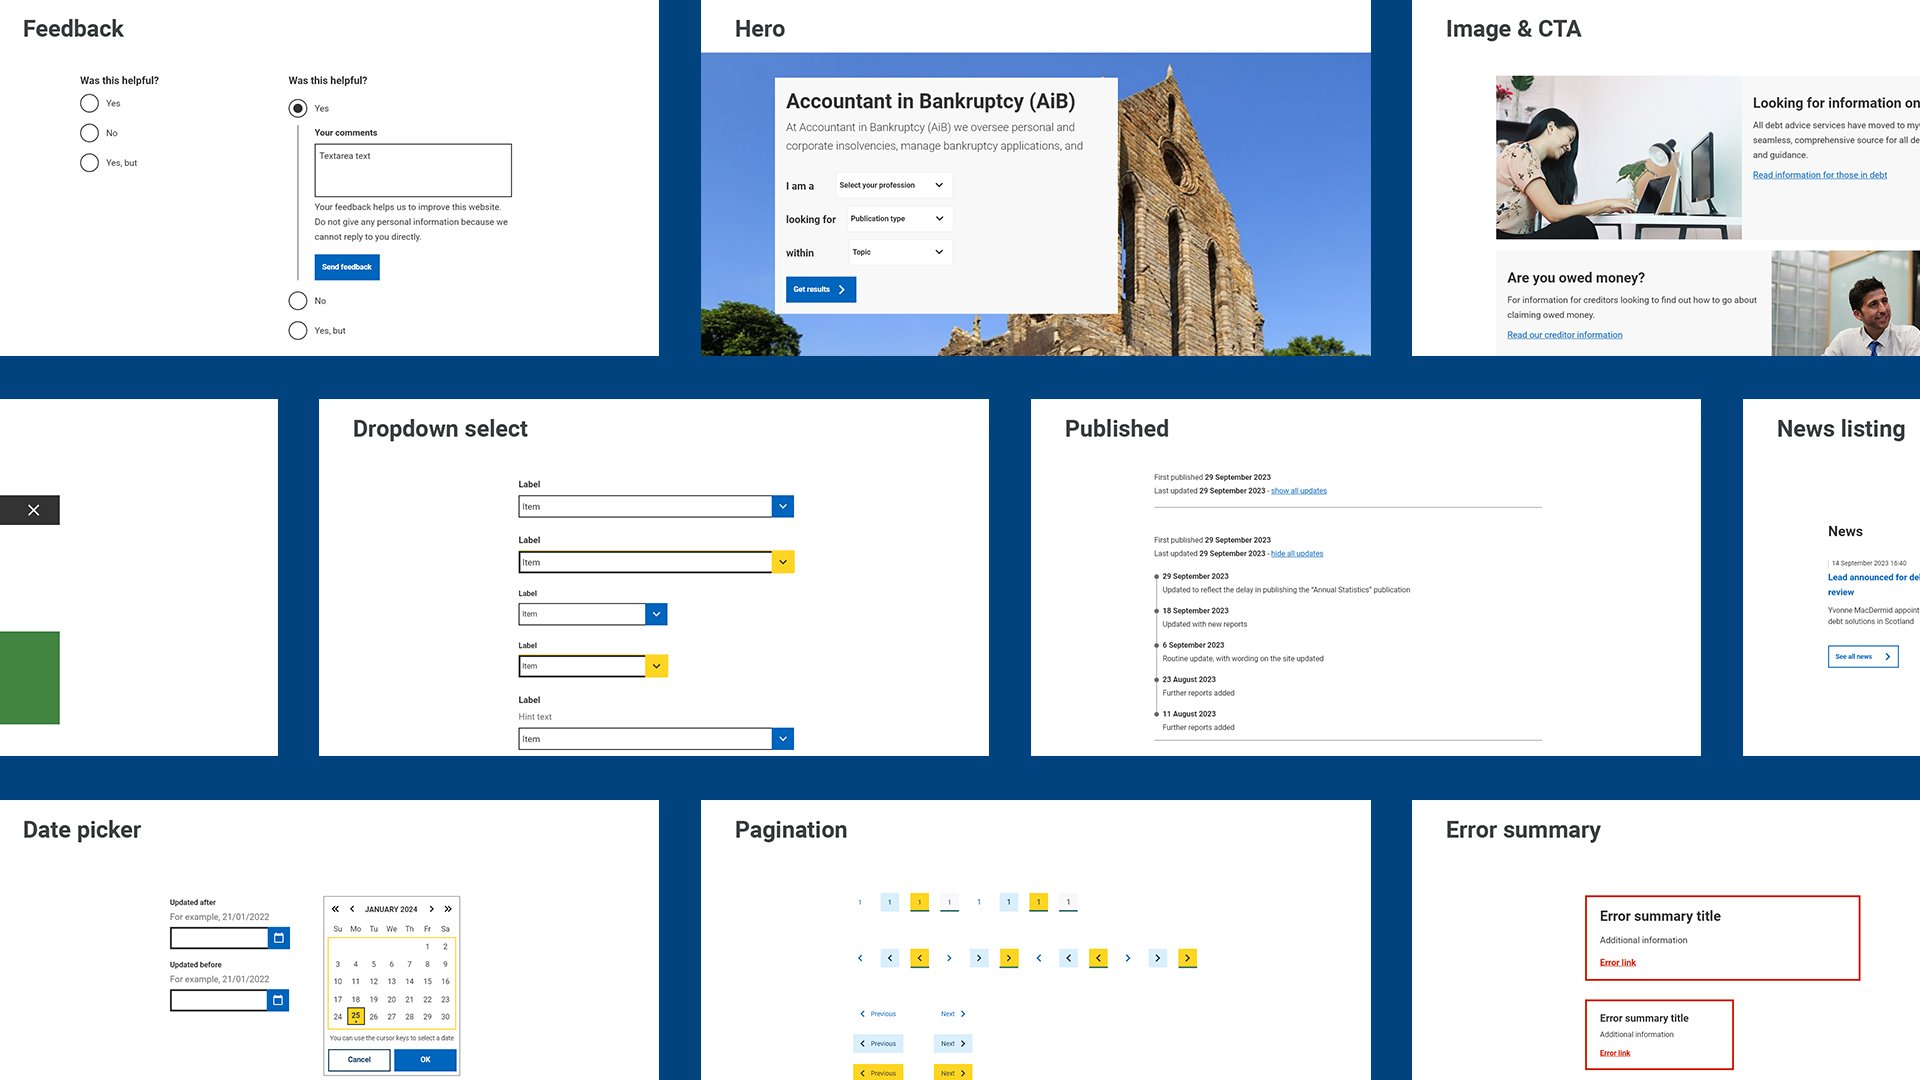Image resolution: width=1920 pixels, height=1080 pixels.
Task: Click previous year double-chevron in date picker
Action: [x=336, y=909]
